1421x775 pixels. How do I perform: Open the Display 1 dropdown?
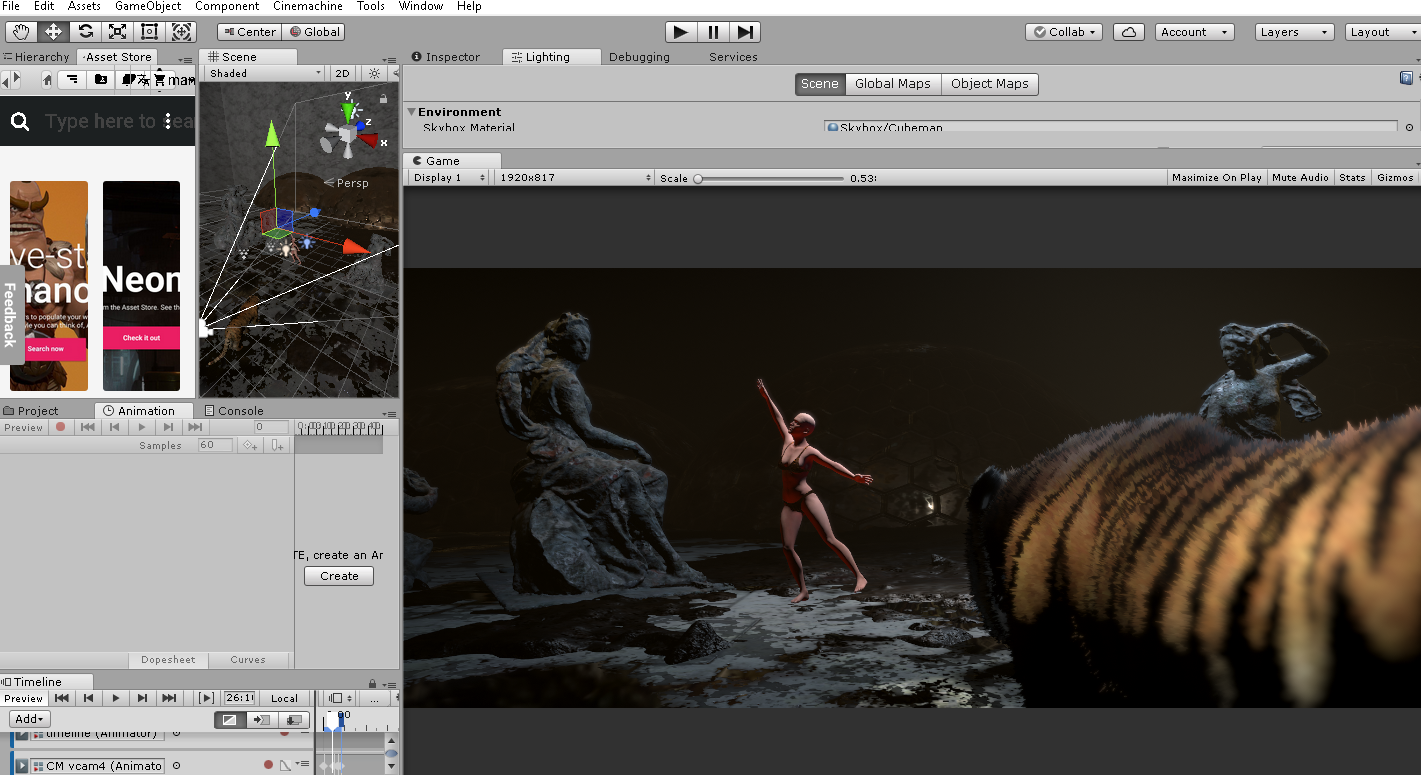tap(449, 177)
